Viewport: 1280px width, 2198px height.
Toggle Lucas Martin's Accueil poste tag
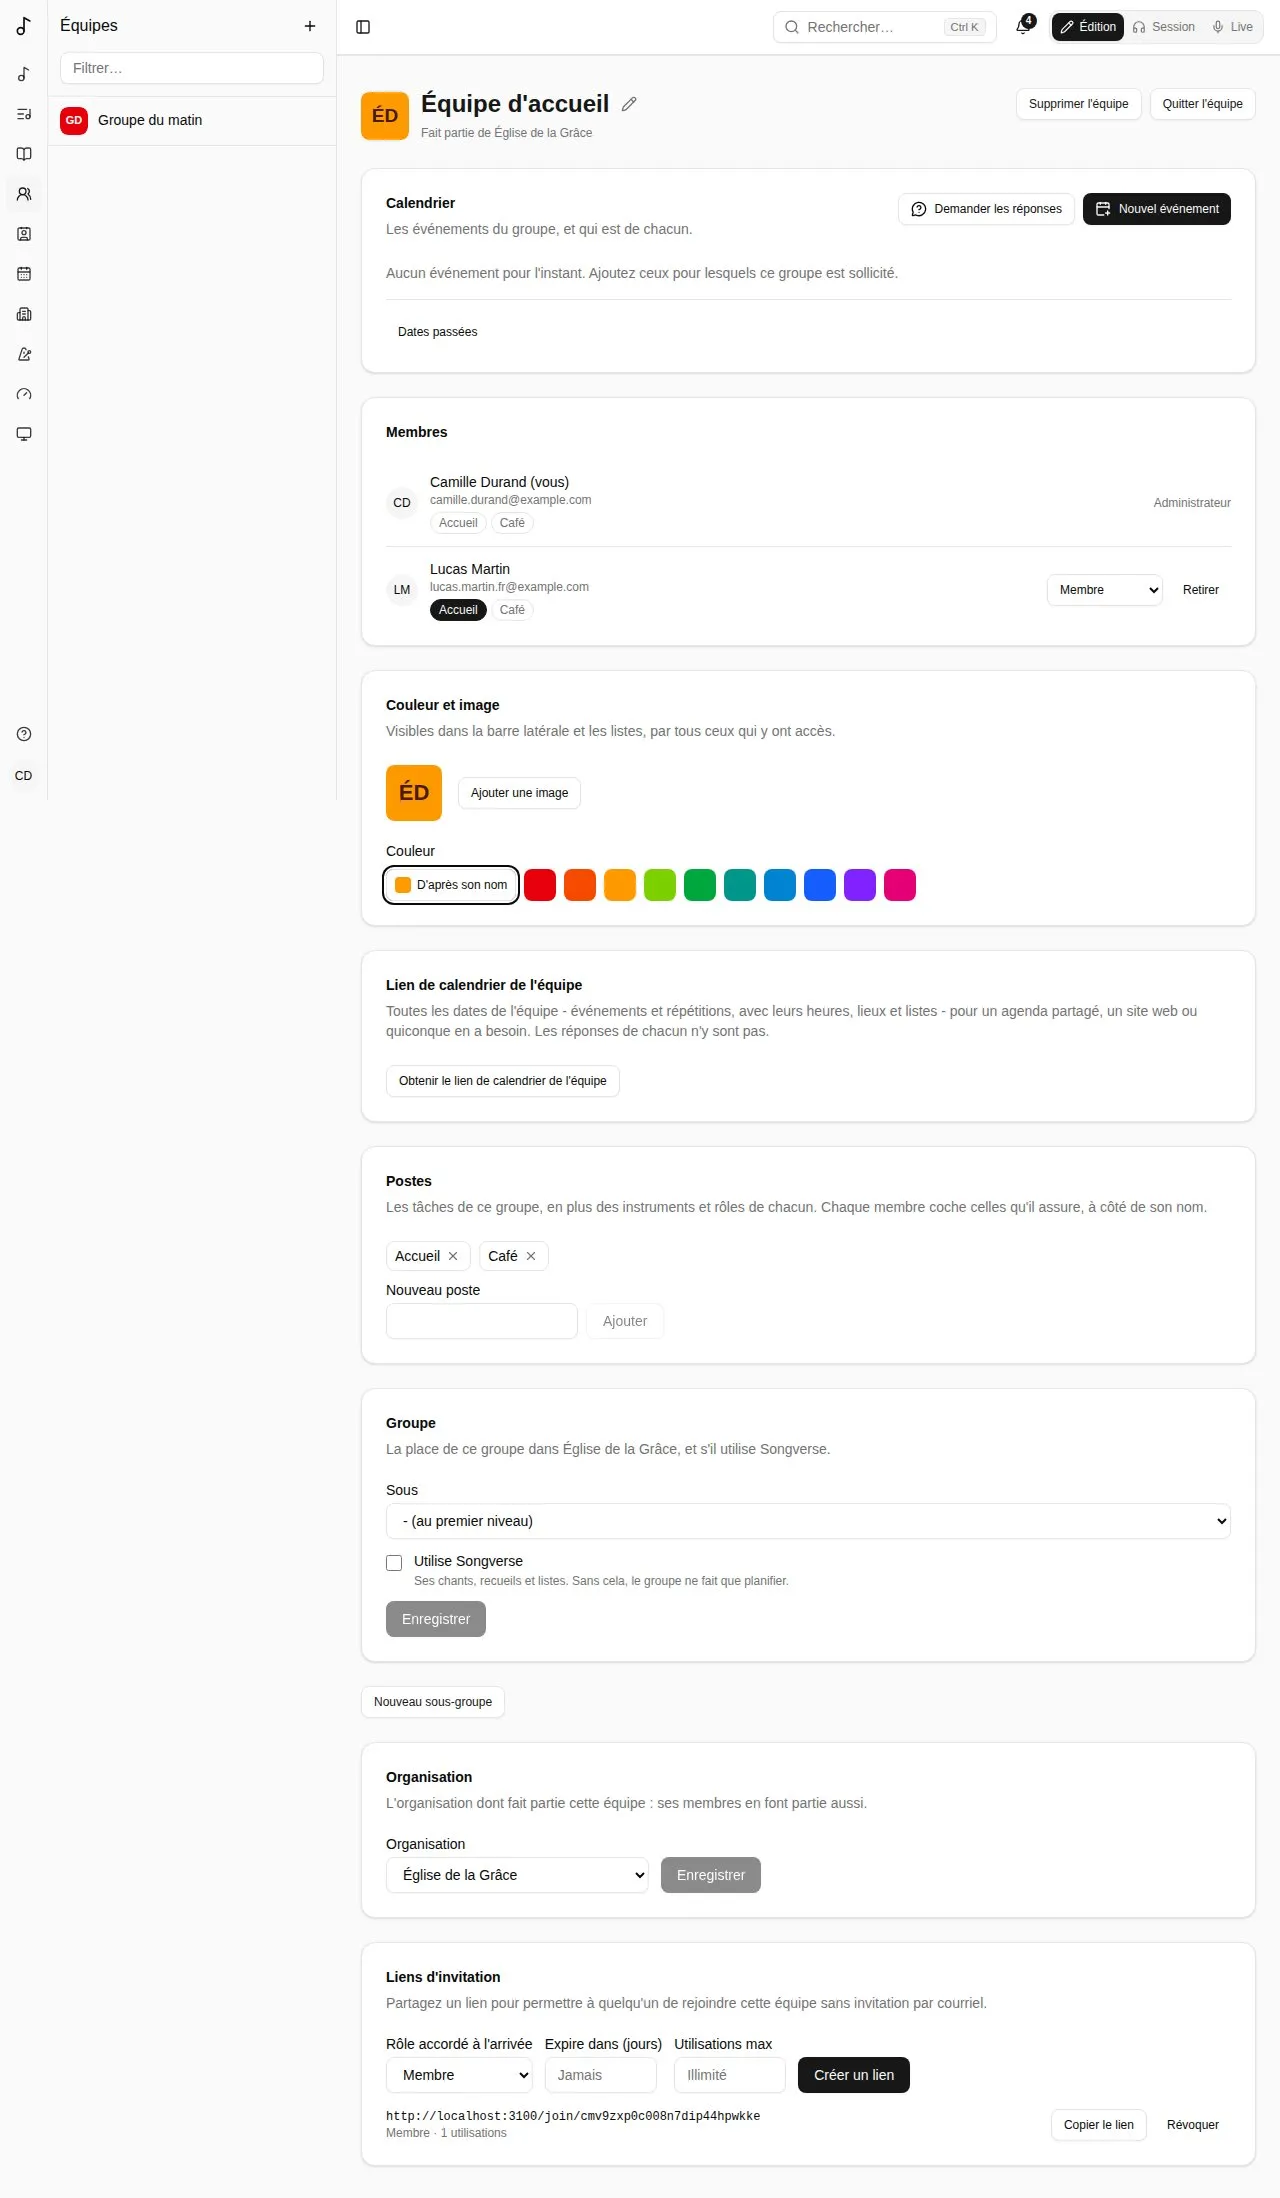click(458, 610)
